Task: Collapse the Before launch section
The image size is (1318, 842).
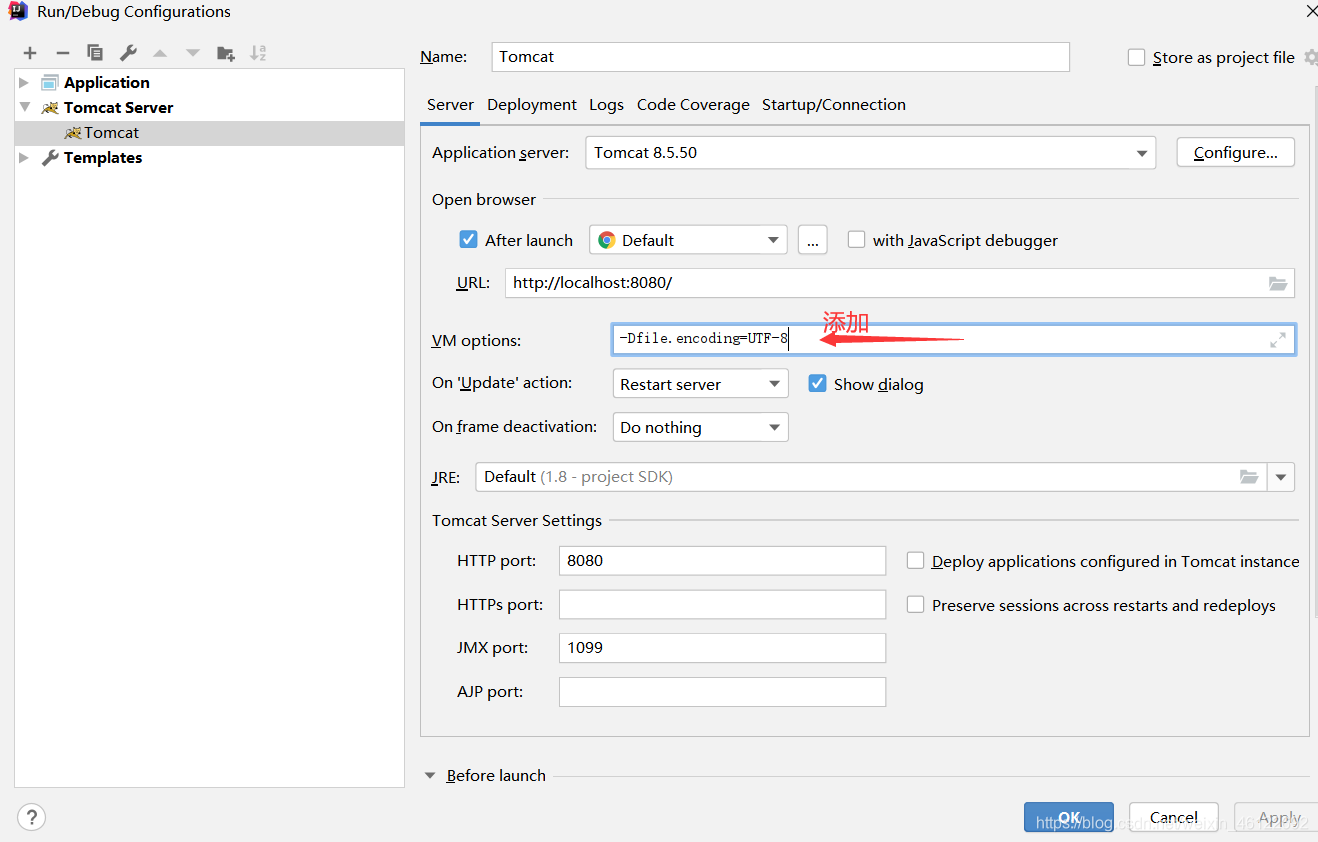Action: (x=430, y=776)
